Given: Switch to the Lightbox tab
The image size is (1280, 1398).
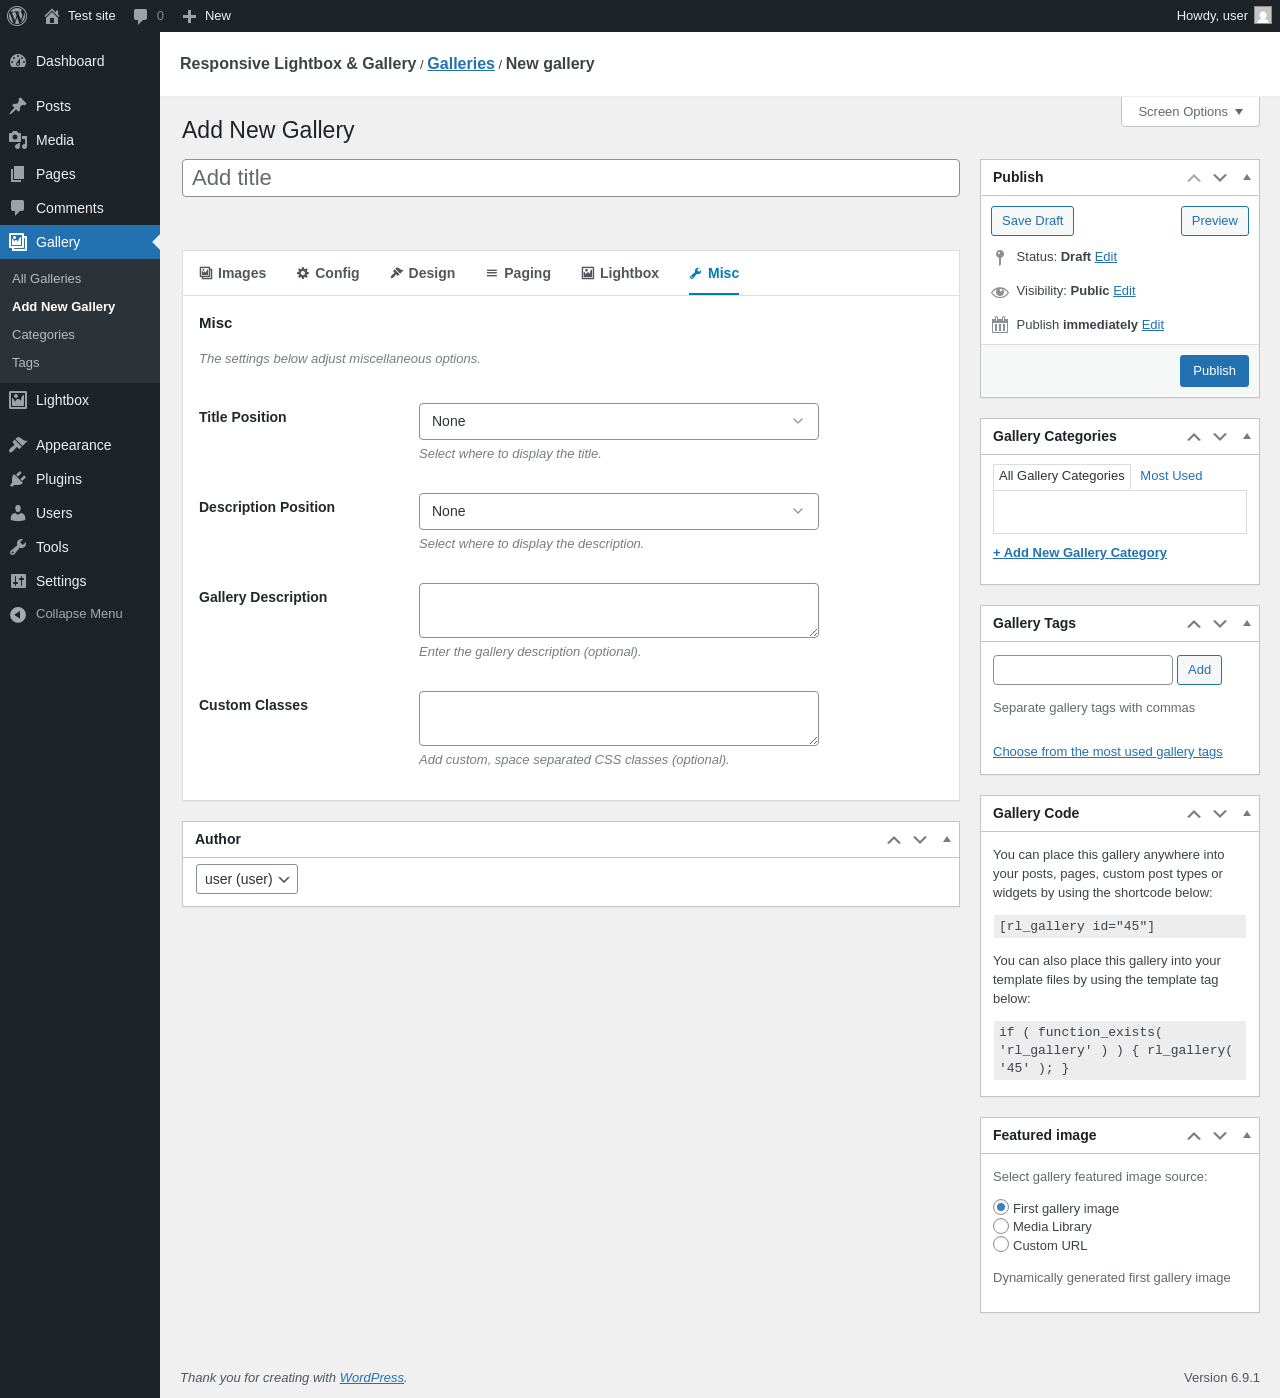Looking at the screenshot, I should (x=620, y=273).
